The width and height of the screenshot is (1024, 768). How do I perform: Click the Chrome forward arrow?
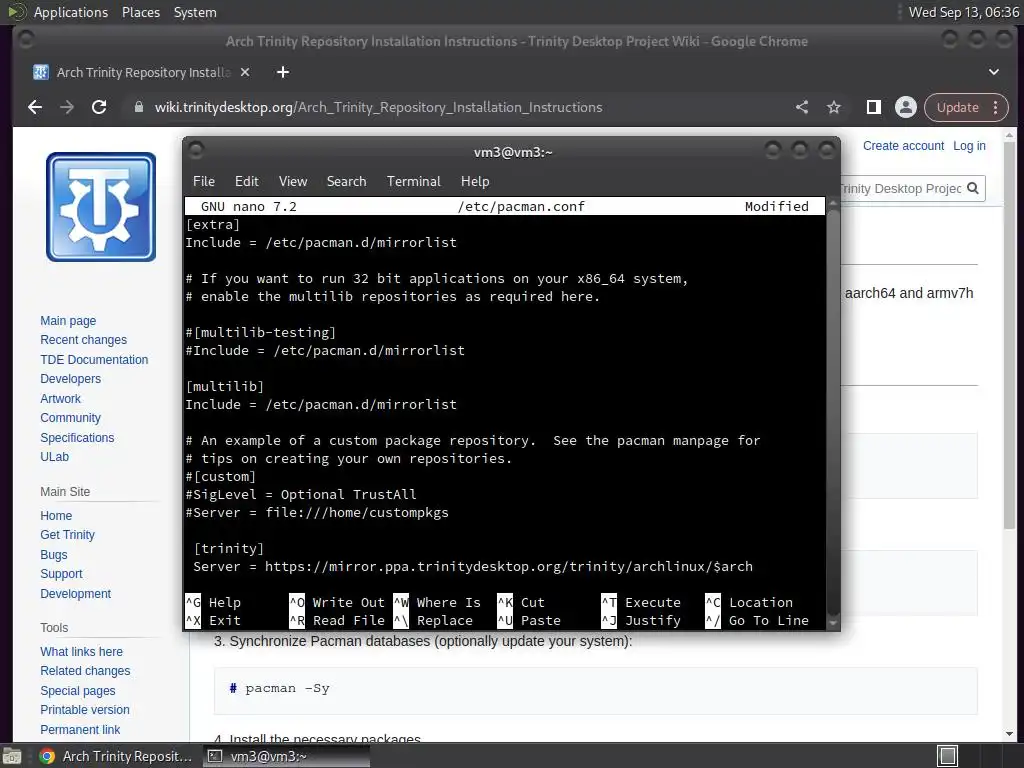pos(67,107)
